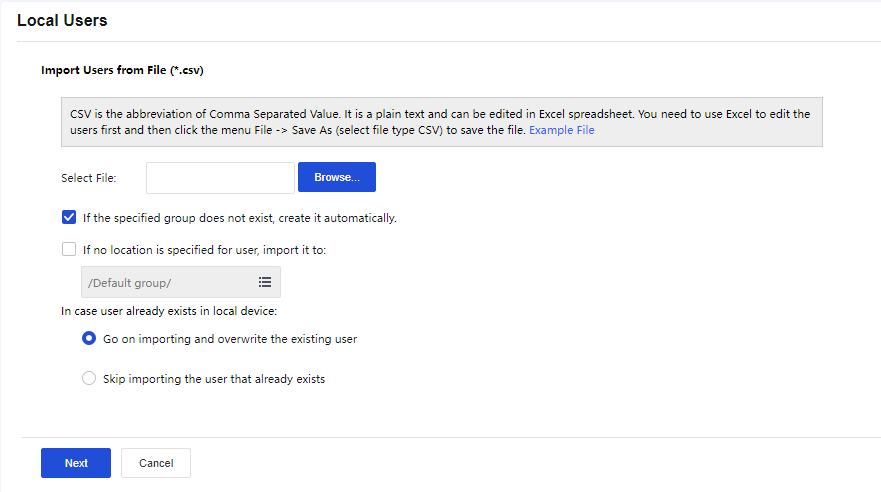This screenshot has height=492, width=881.
Task: Click 'If the specified group does not exist' label
Action: pyautogui.click(x=240, y=218)
